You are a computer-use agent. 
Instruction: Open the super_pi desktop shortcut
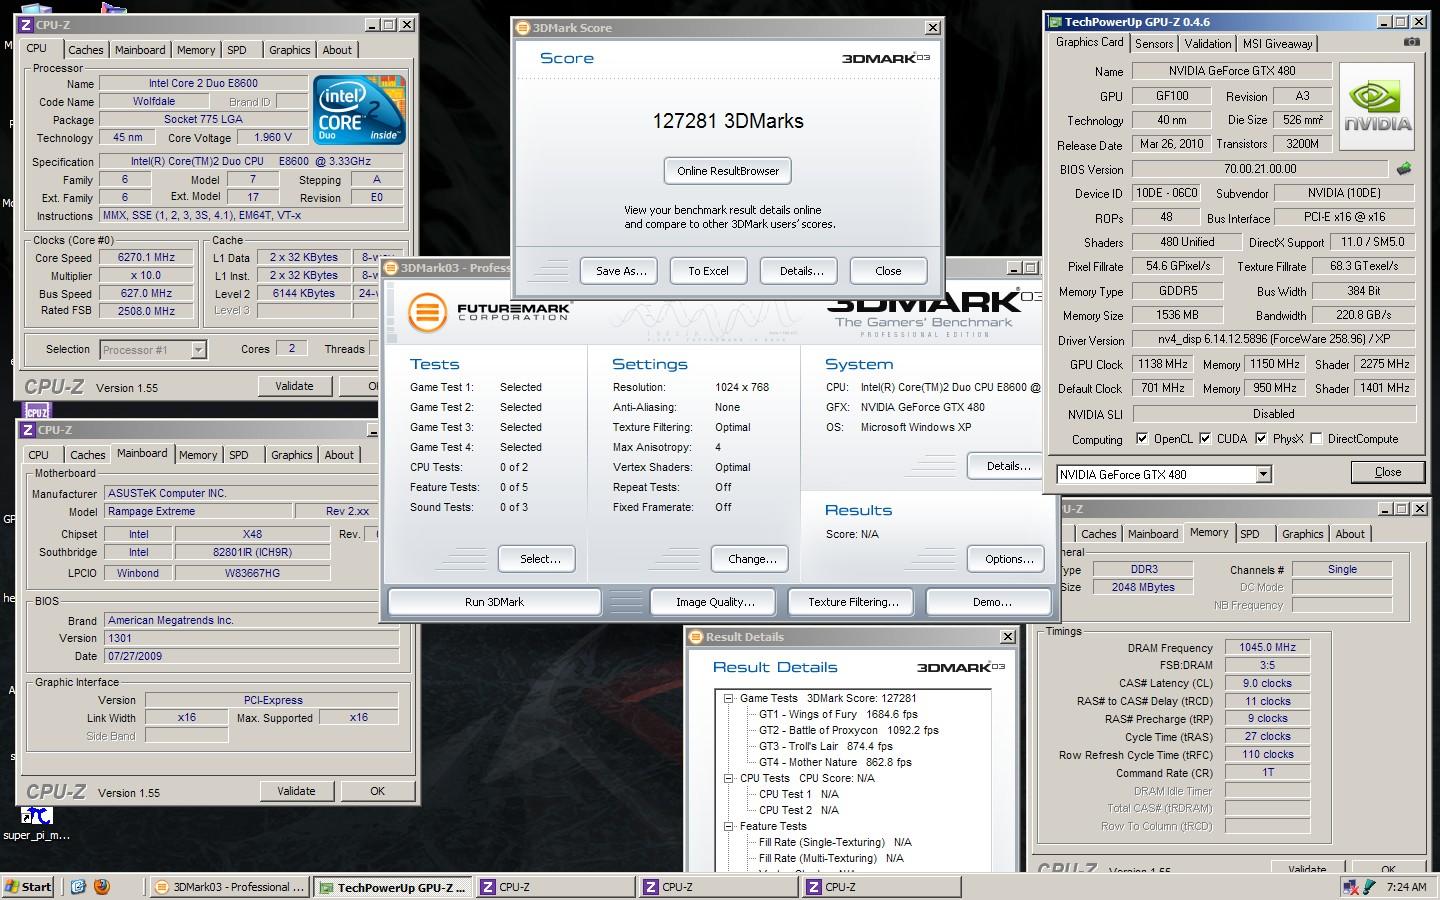click(37, 824)
